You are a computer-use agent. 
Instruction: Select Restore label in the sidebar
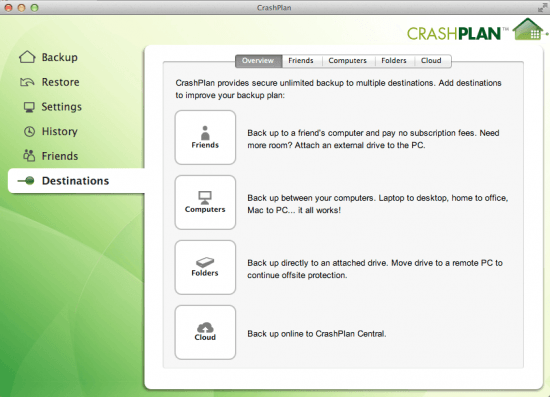[61, 82]
